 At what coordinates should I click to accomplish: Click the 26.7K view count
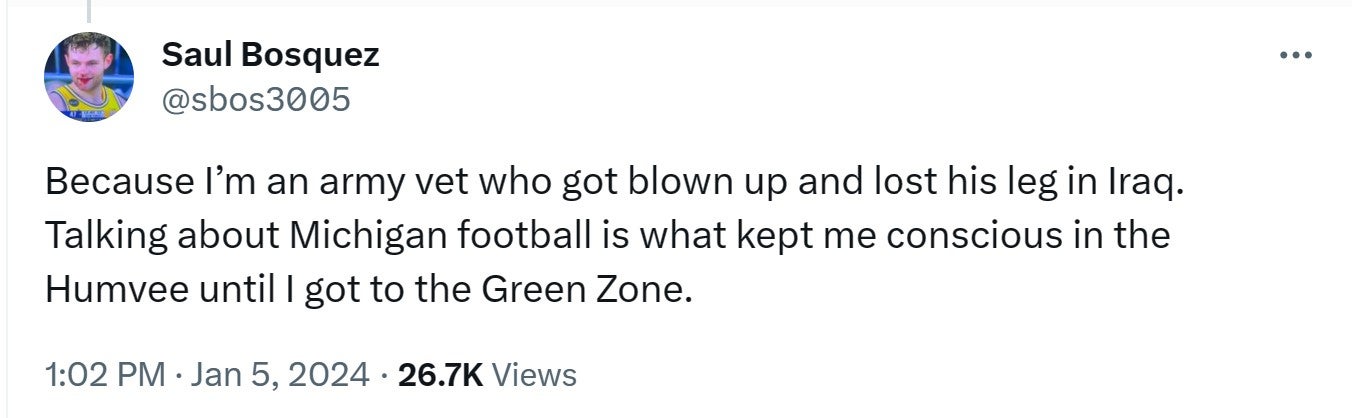pyautogui.click(x=440, y=375)
